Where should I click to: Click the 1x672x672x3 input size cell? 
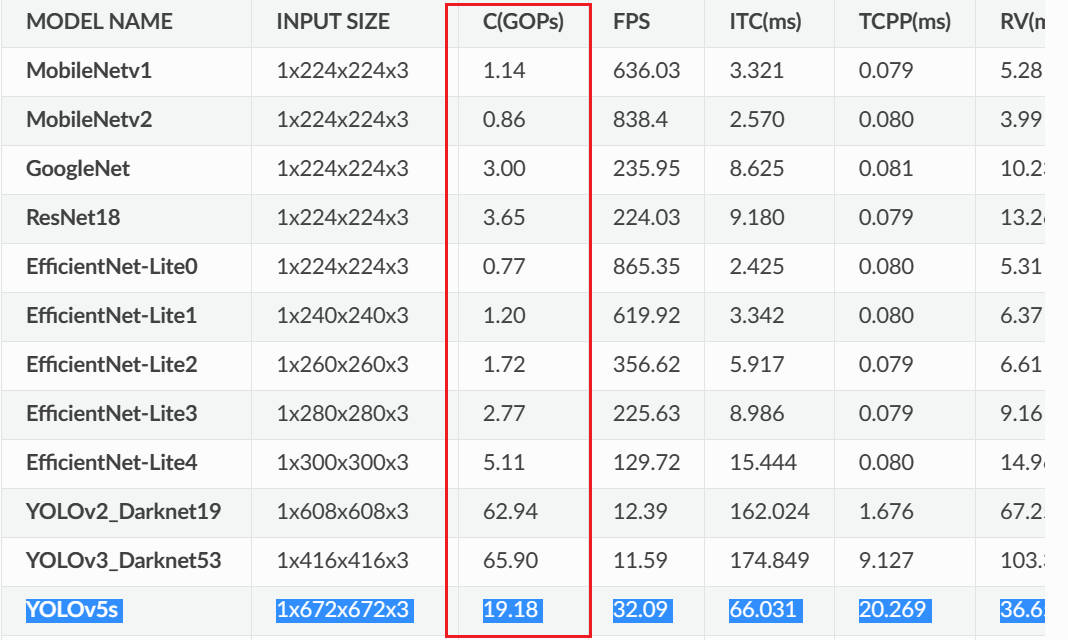click(343, 609)
